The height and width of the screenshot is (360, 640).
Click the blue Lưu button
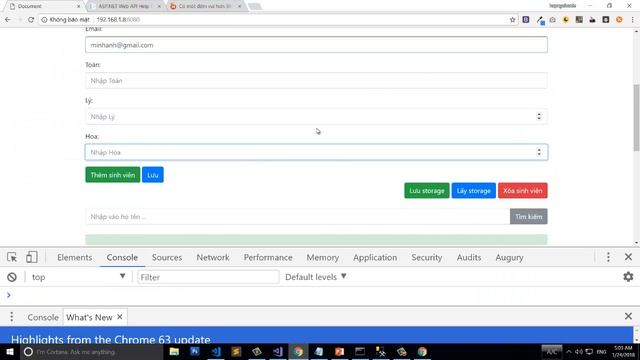click(x=153, y=175)
